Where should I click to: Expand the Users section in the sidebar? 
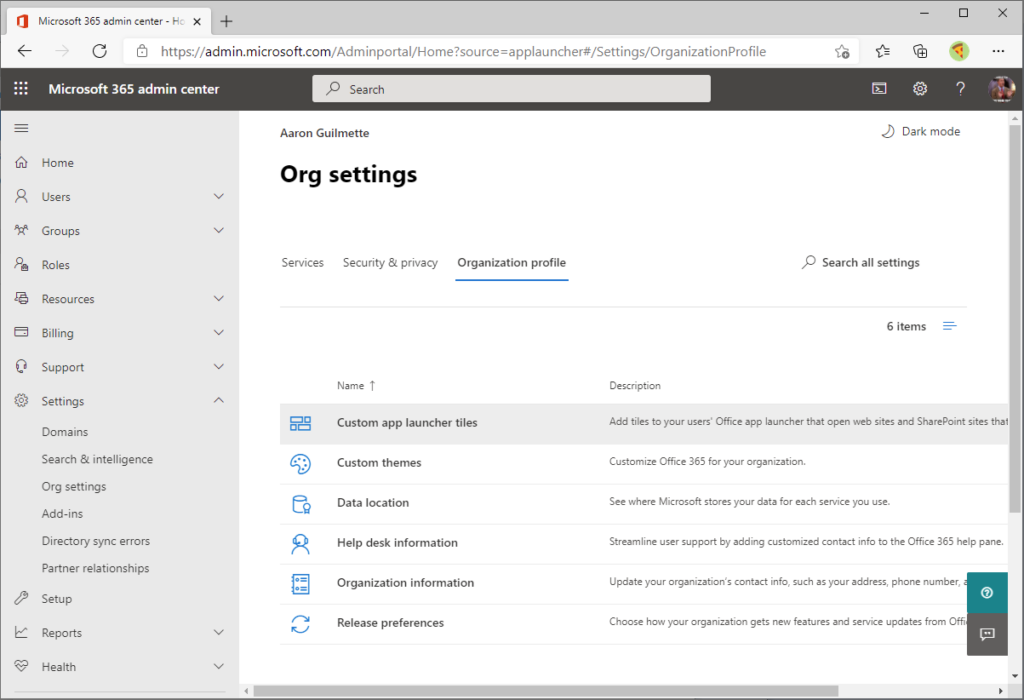click(x=218, y=196)
